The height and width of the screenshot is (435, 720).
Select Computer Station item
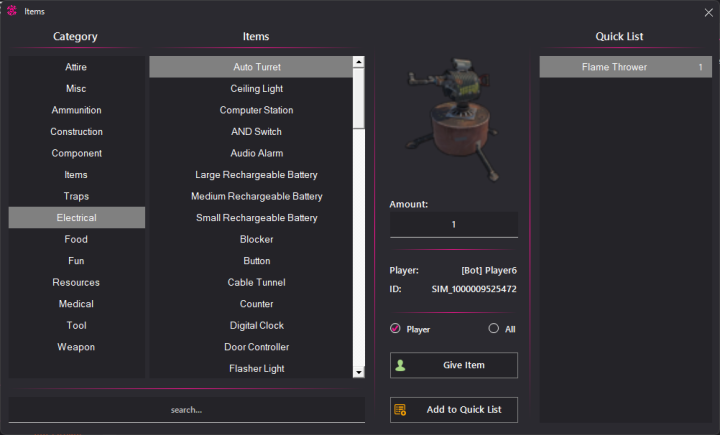[251, 110]
